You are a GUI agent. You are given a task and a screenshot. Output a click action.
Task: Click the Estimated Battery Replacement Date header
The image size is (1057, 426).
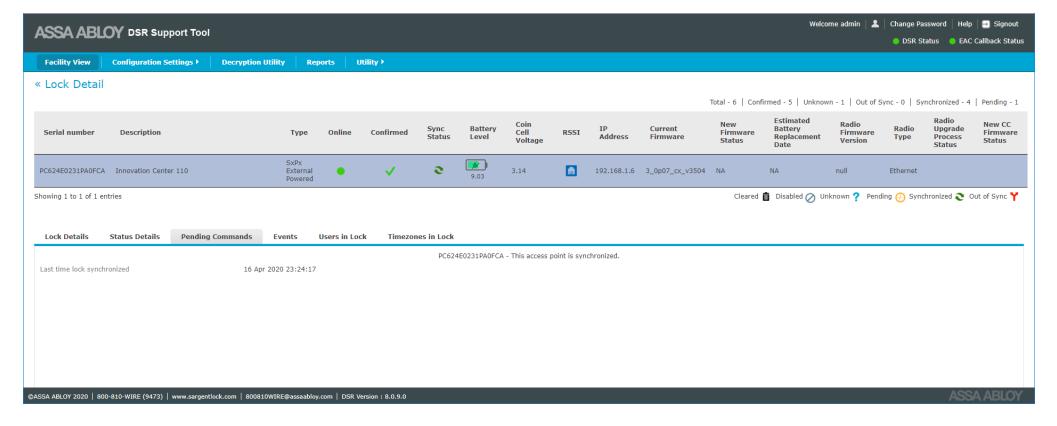tap(797, 132)
